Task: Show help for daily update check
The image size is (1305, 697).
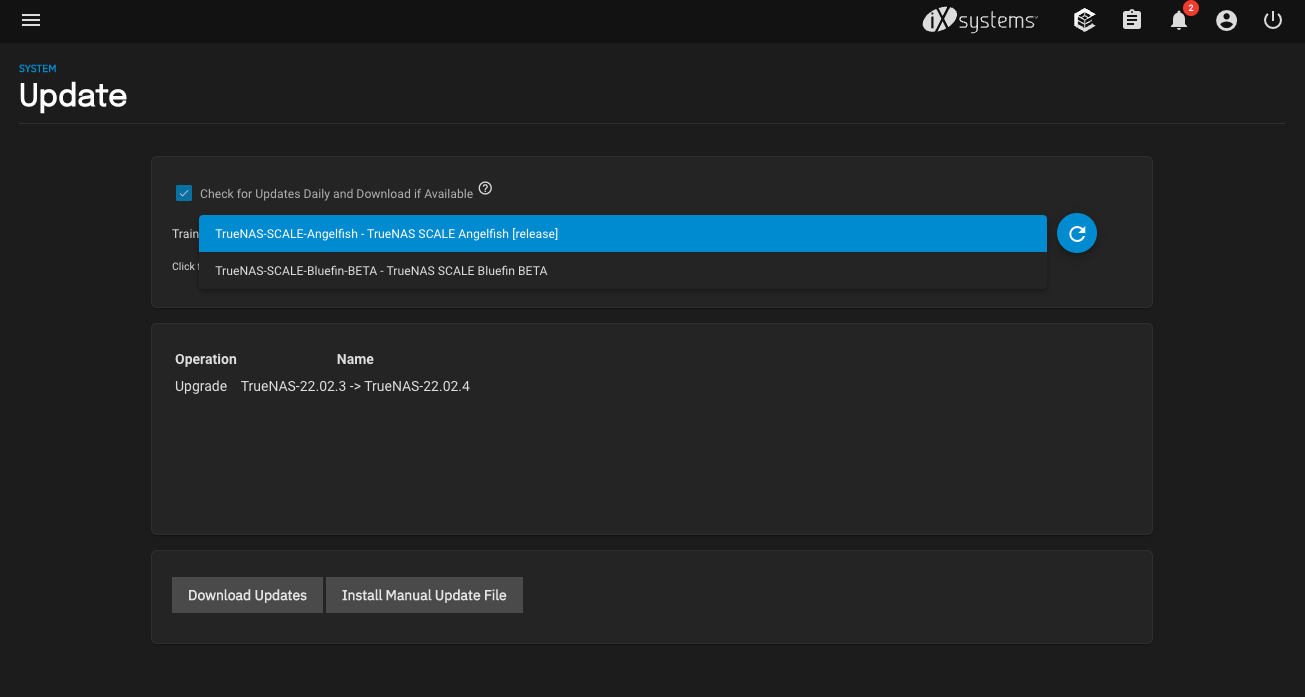Action: click(x=485, y=188)
